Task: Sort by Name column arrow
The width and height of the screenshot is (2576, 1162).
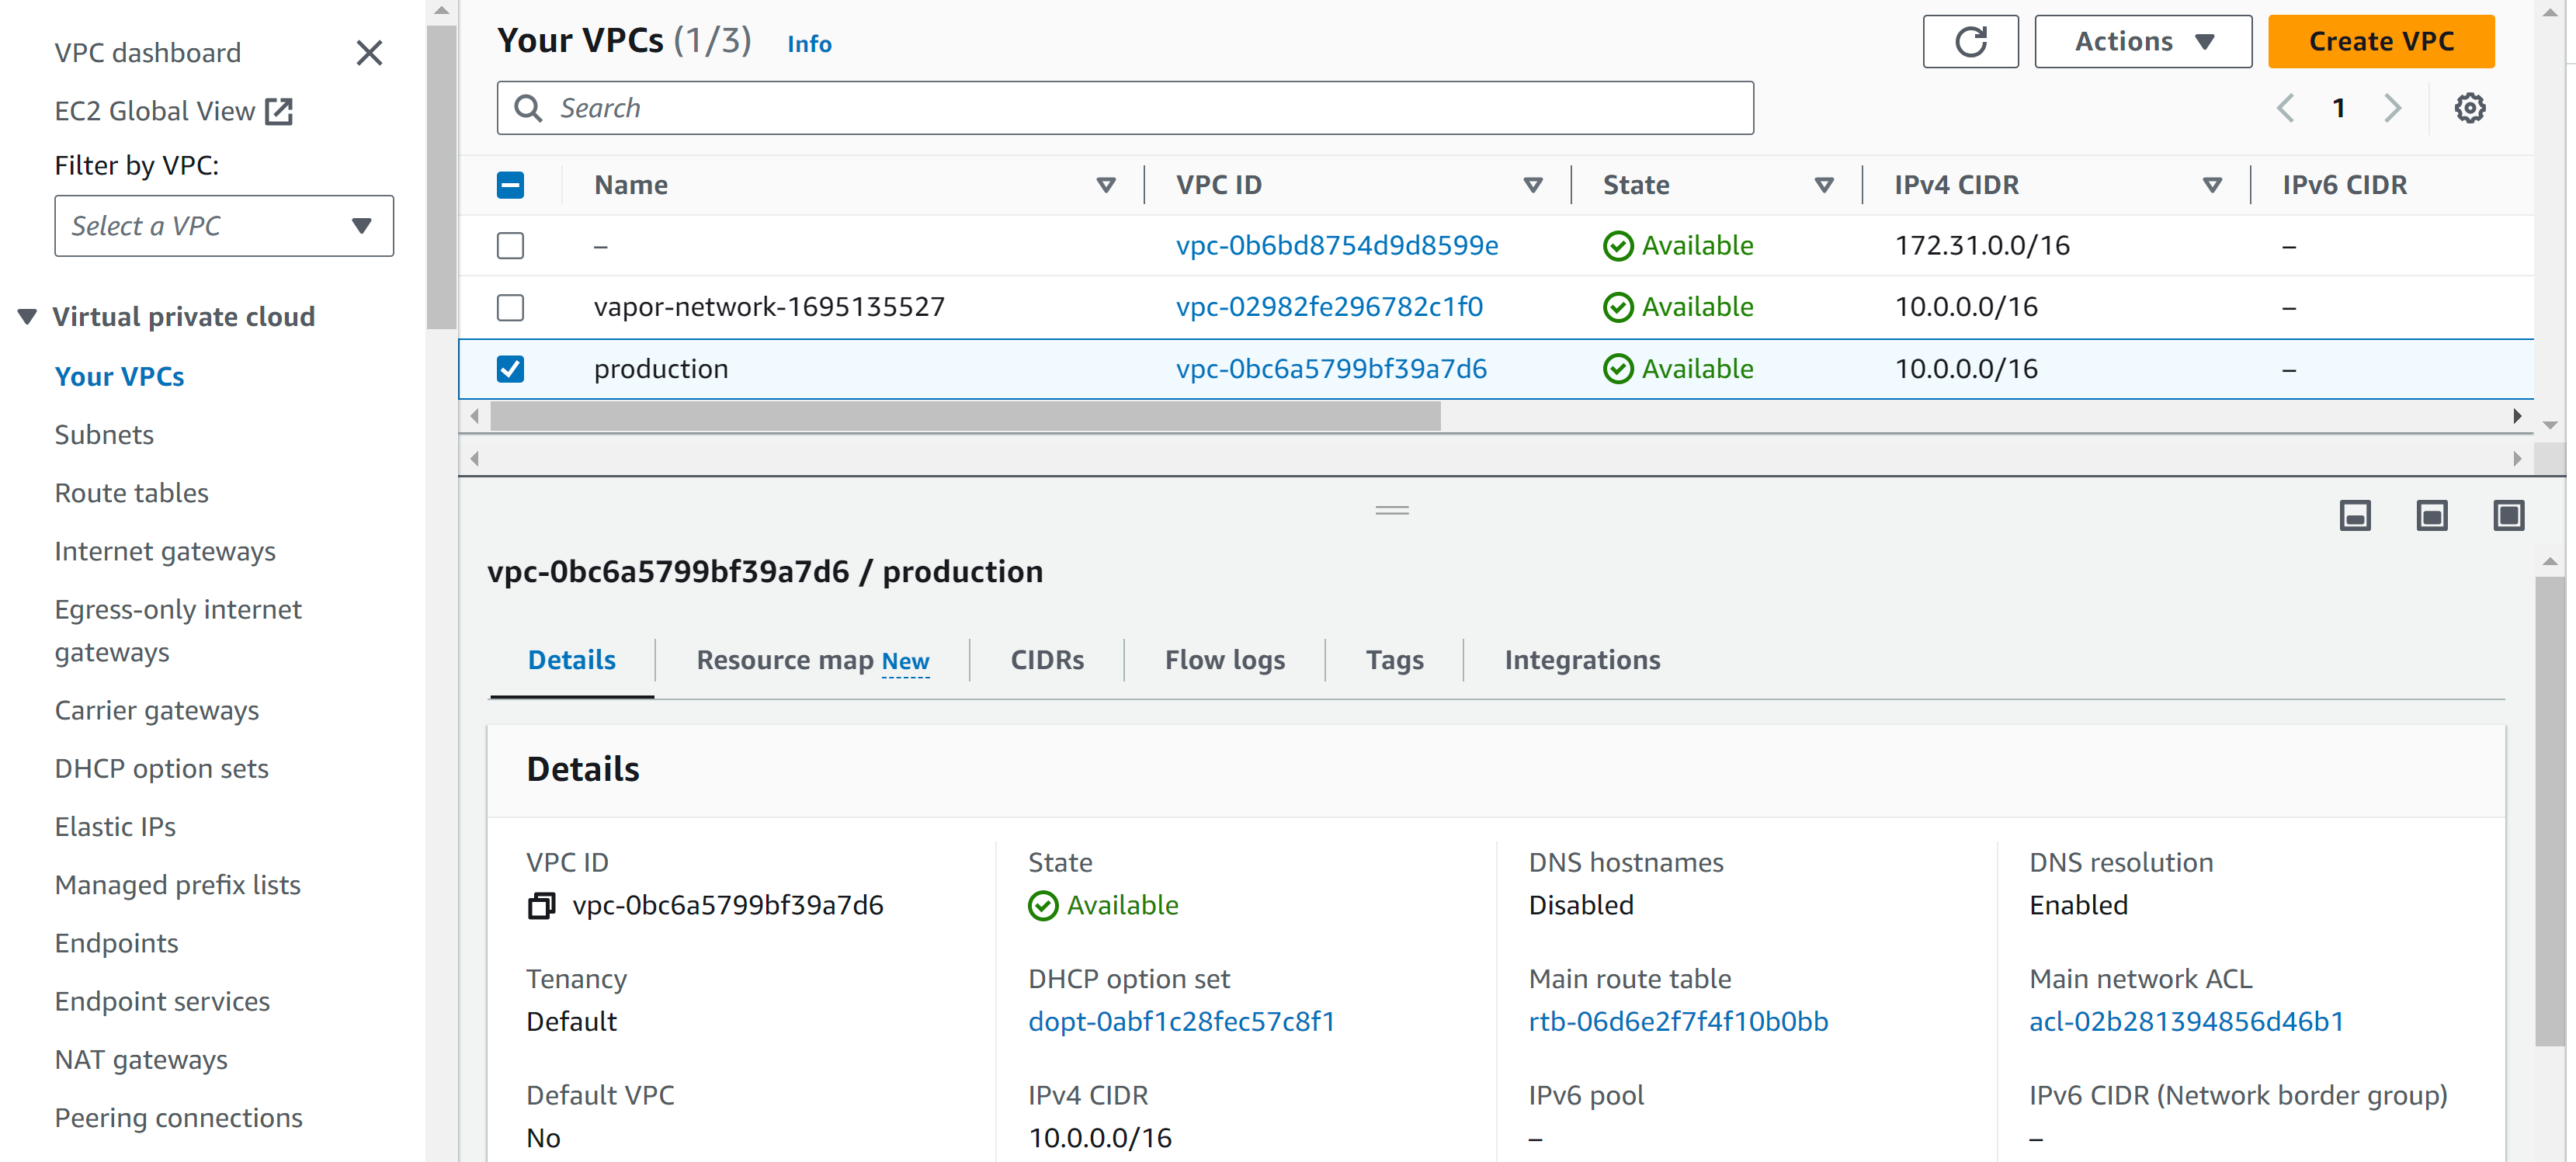Action: [1105, 185]
